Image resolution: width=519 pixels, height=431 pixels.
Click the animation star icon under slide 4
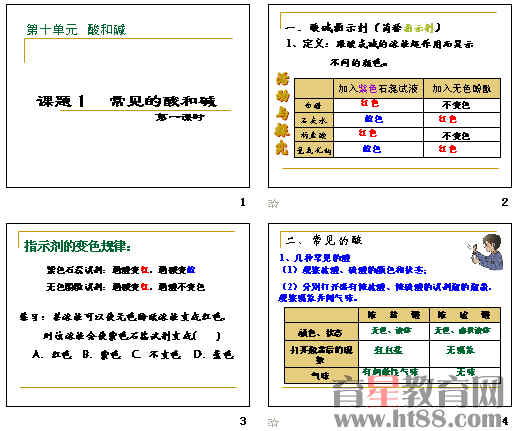(273, 422)
